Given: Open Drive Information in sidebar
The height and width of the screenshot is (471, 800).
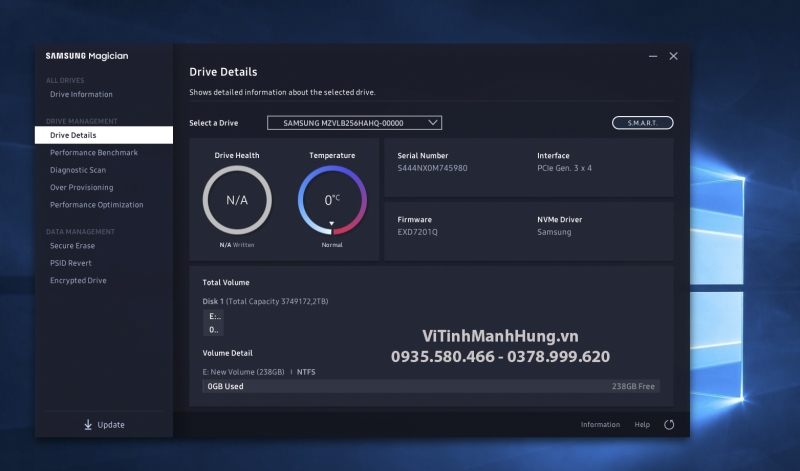Looking at the screenshot, I should tap(81, 94).
